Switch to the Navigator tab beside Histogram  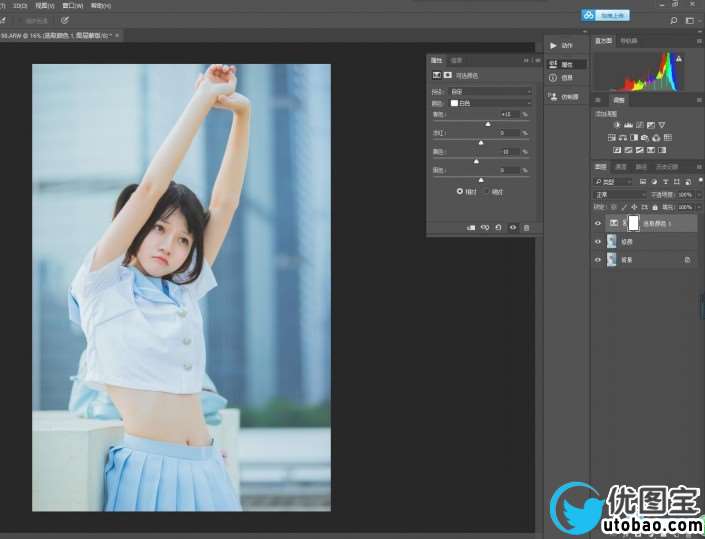point(629,41)
